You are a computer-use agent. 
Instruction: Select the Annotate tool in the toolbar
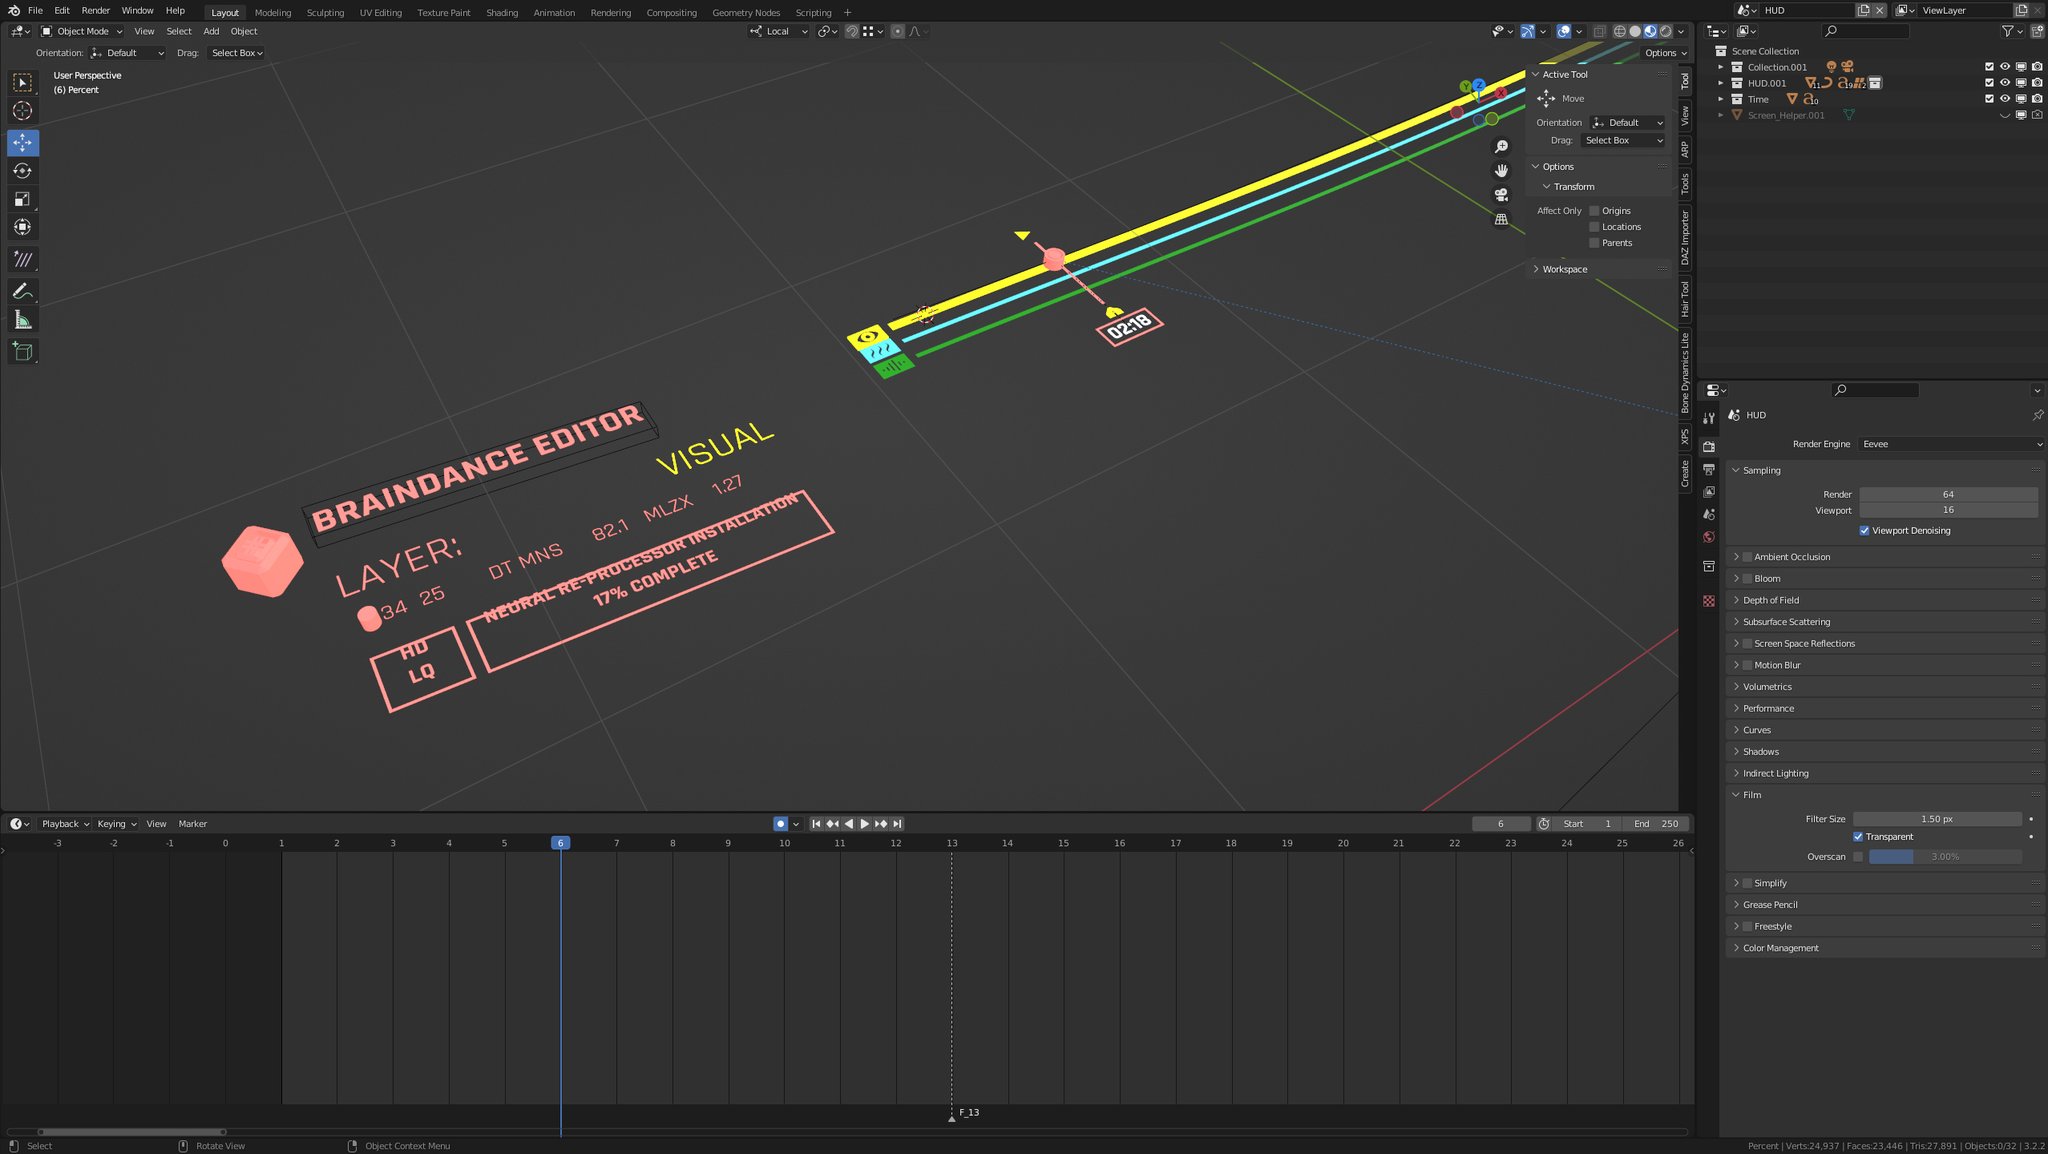click(x=22, y=291)
